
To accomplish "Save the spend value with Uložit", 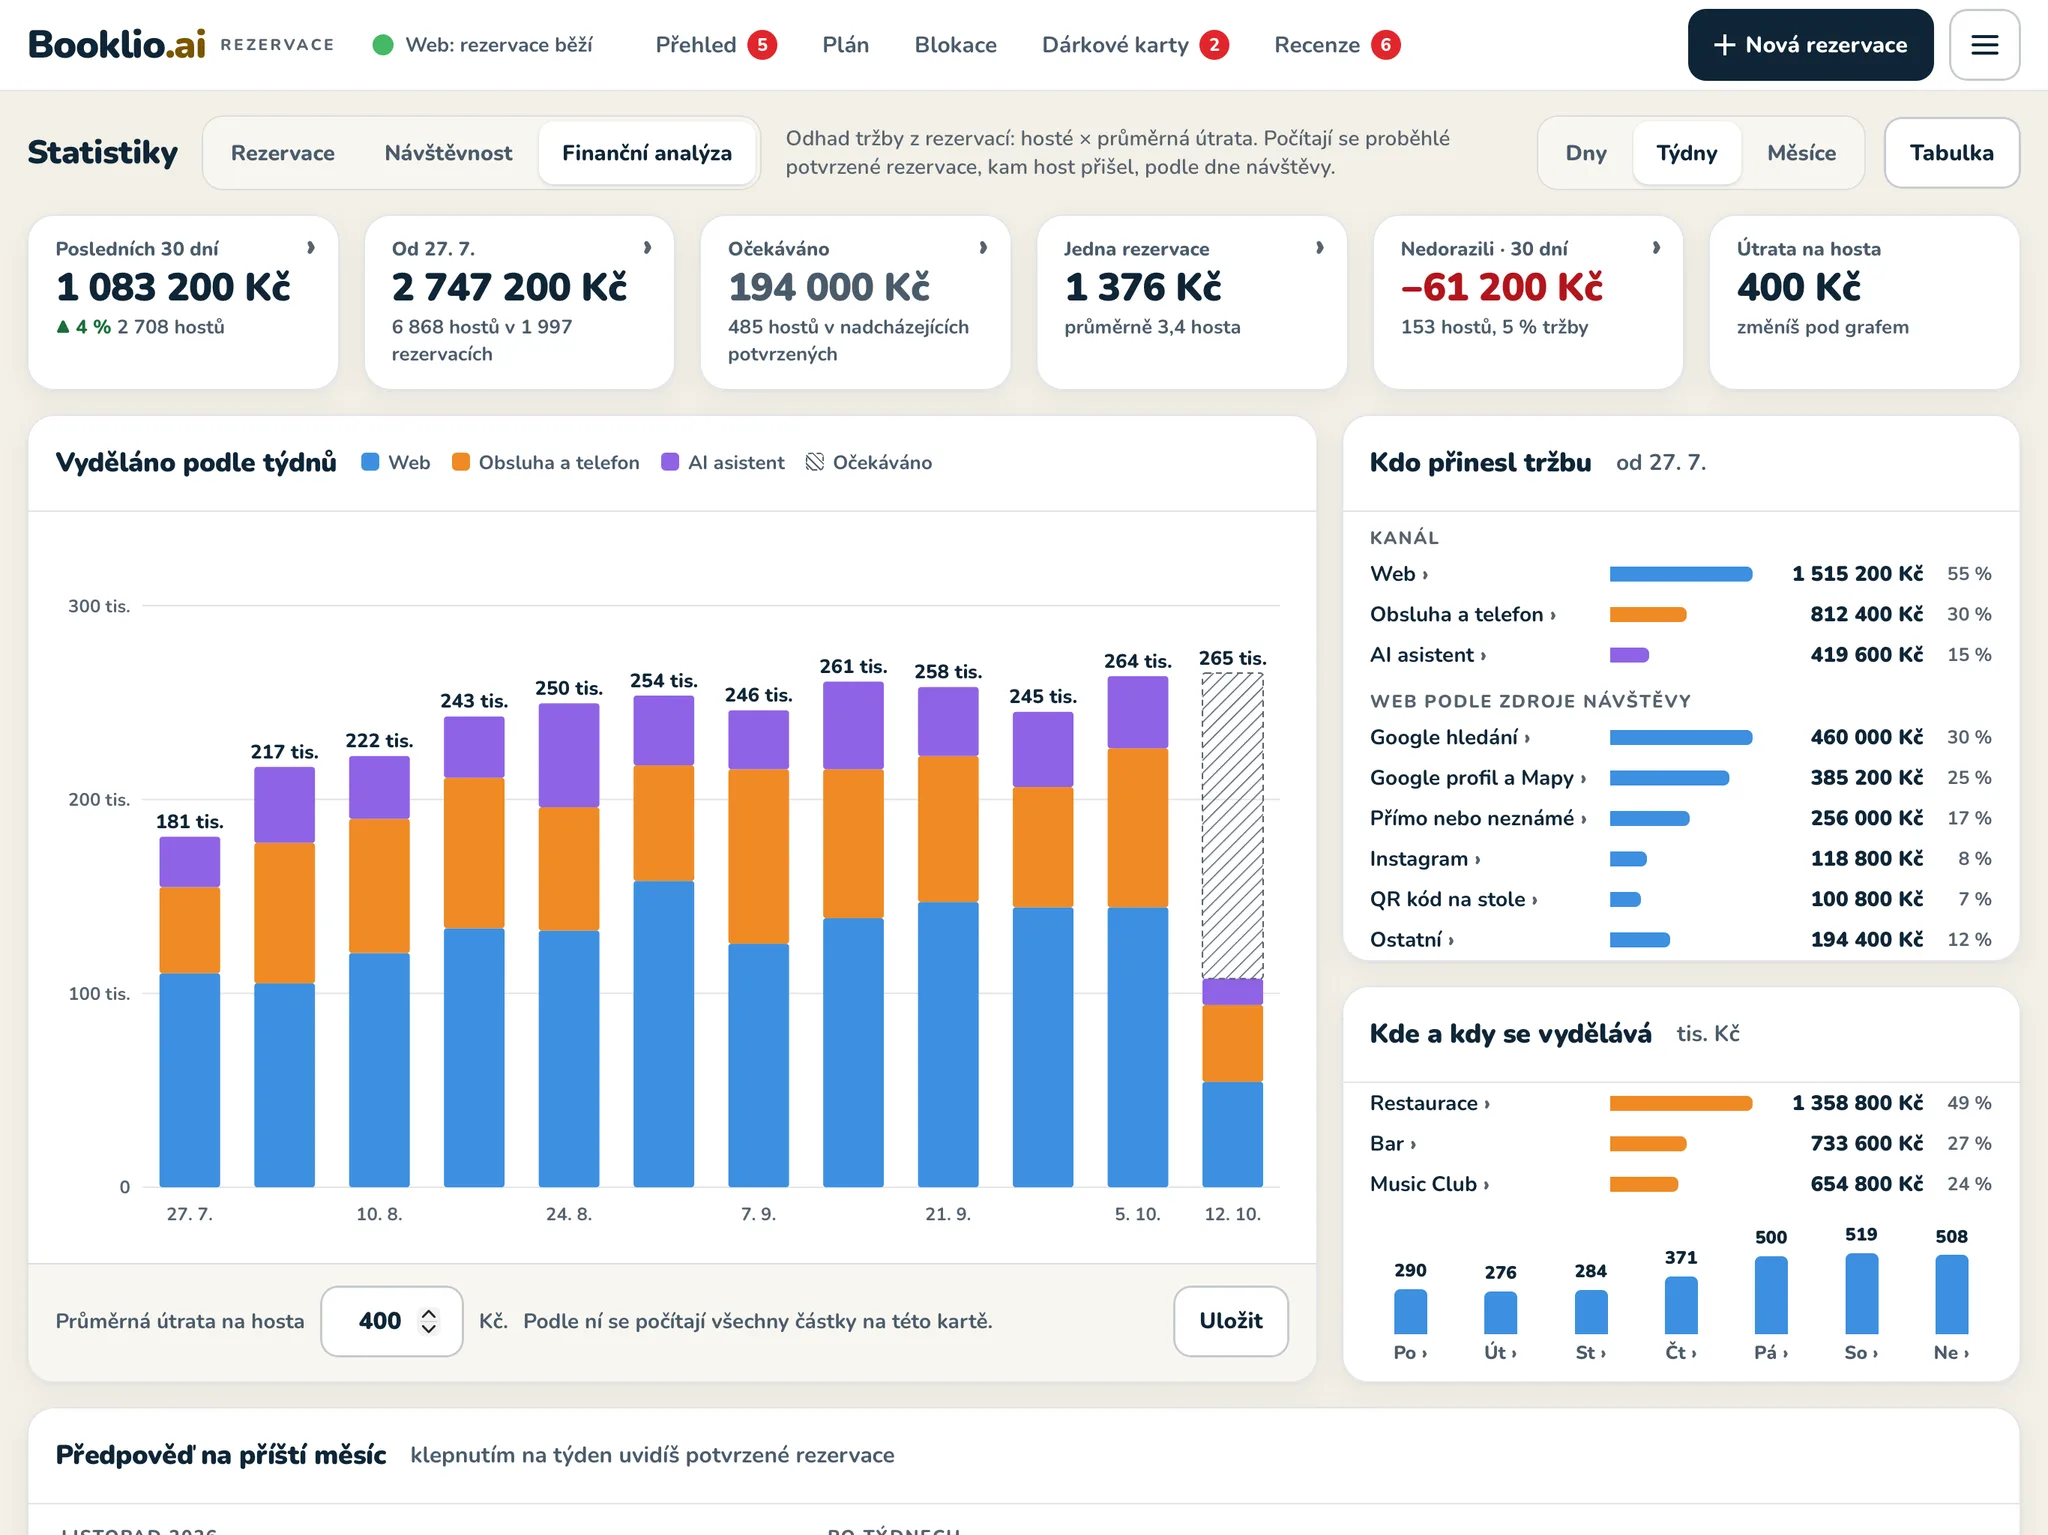I will (1230, 1321).
